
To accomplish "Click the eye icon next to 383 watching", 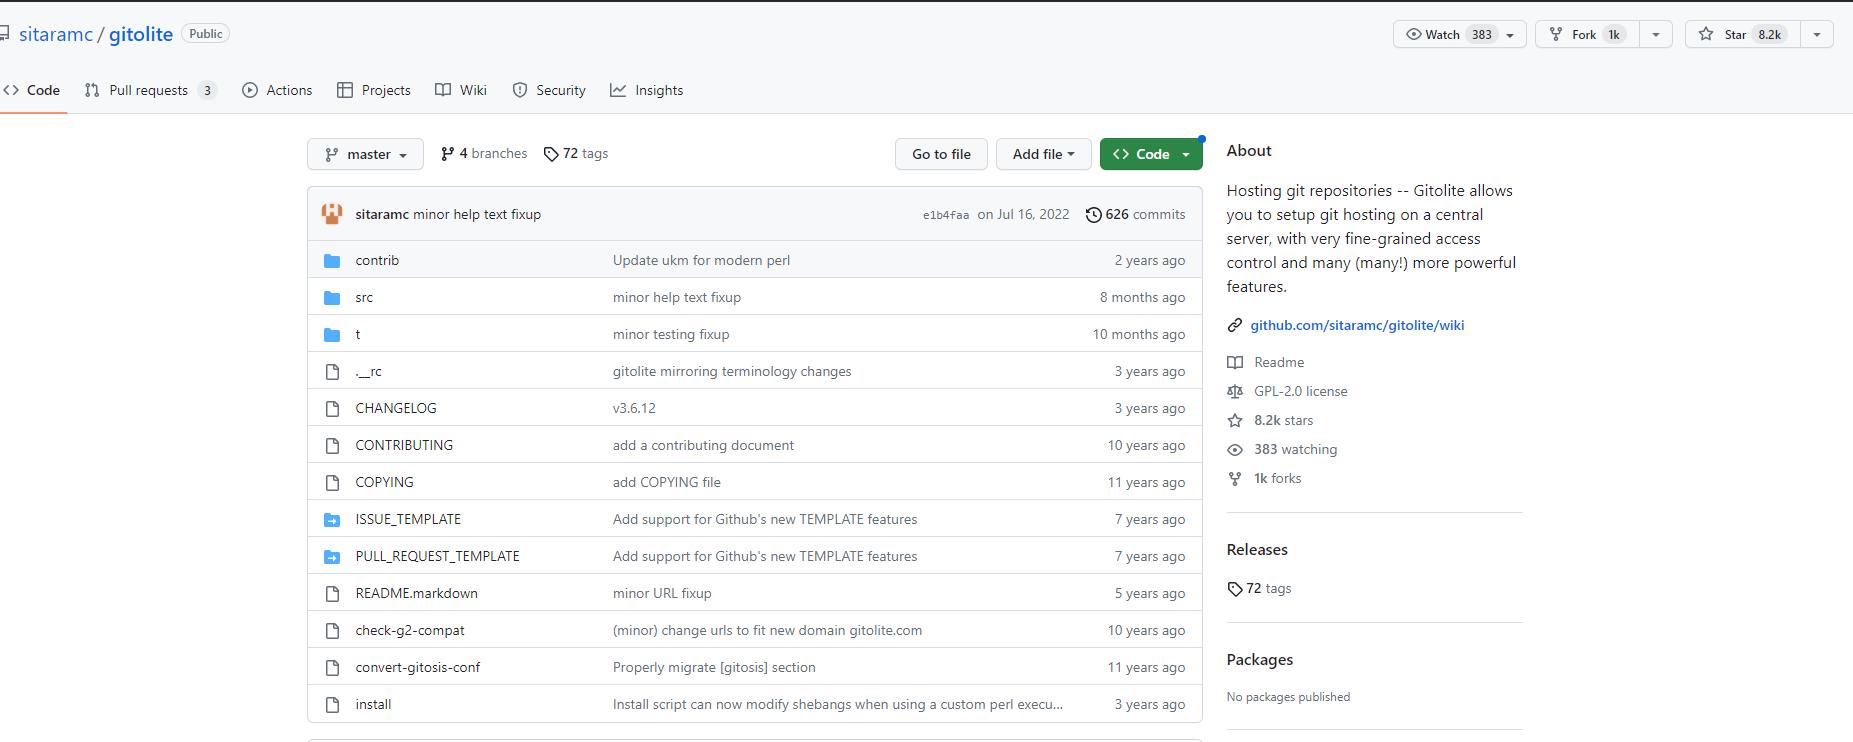I will [x=1235, y=449].
